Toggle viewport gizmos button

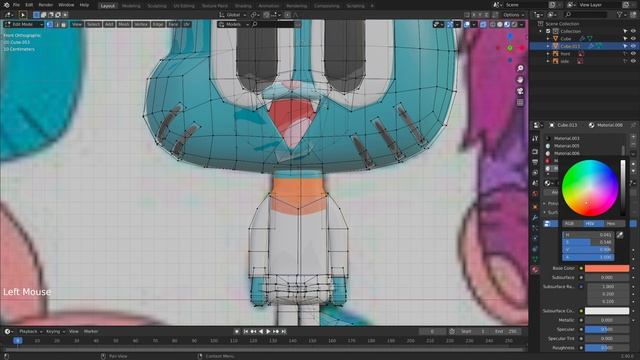click(450, 24)
